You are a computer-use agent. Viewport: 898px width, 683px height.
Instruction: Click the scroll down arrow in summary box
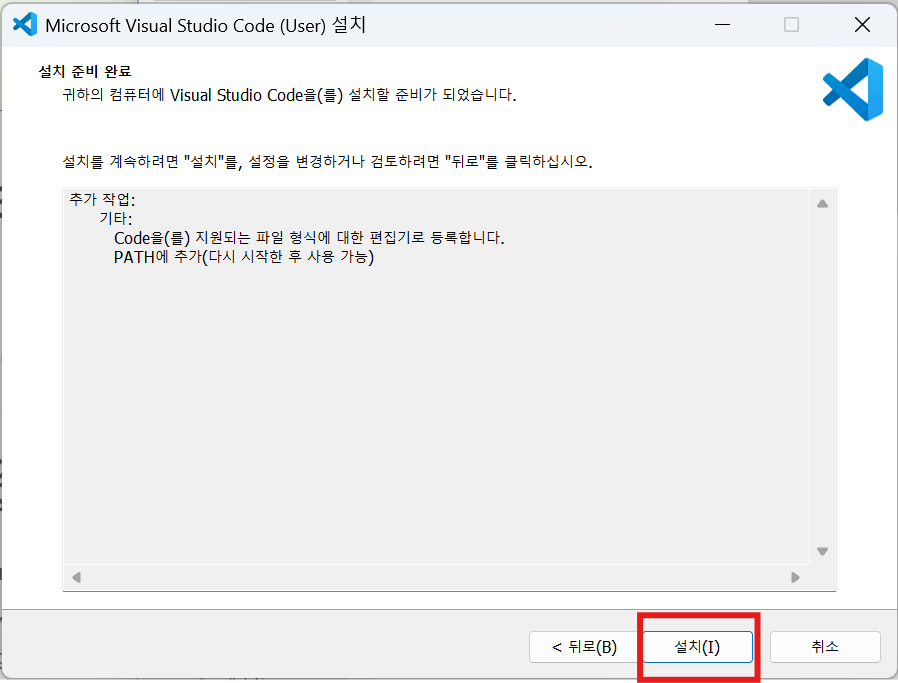[x=822, y=551]
